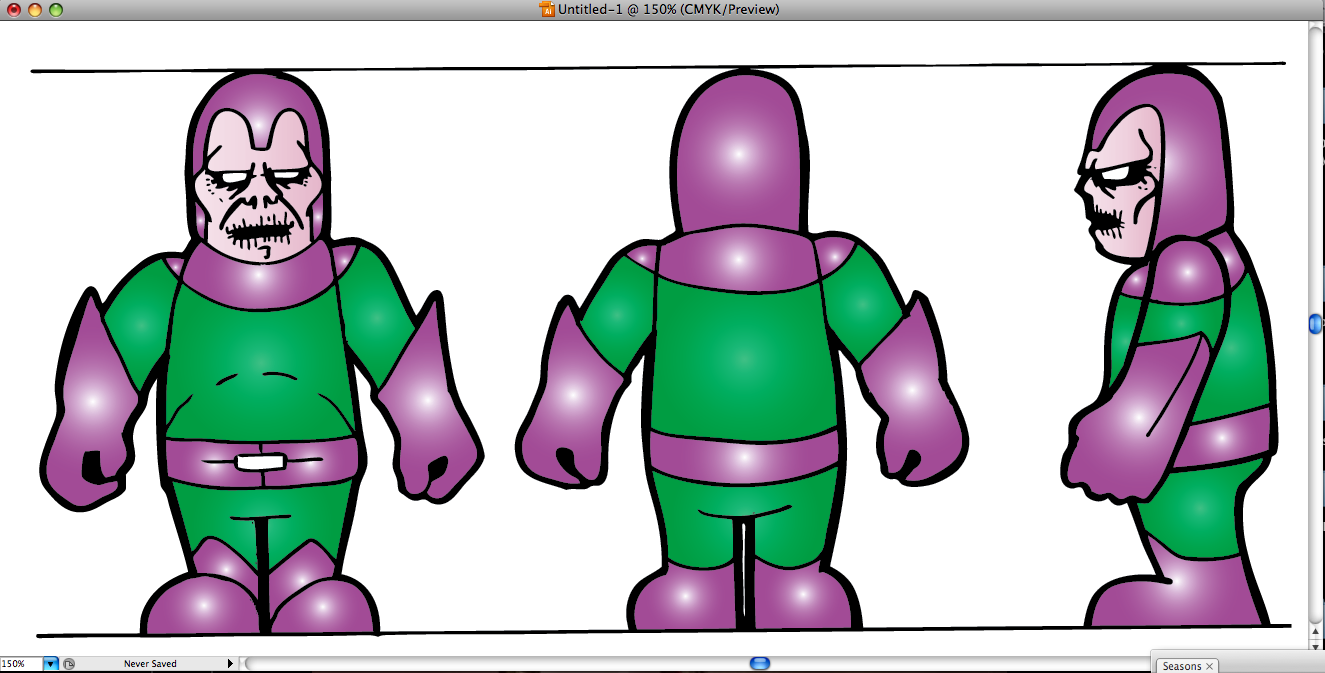Click the green zoom window button
1325x673 pixels.
click(56, 10)
